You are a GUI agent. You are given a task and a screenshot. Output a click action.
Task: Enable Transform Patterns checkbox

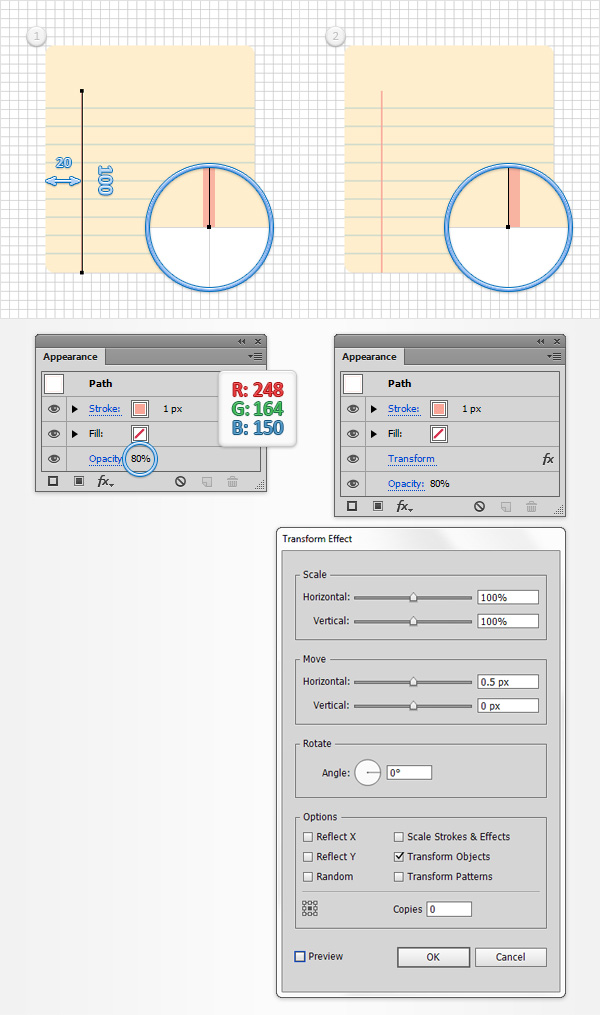click(x=399, y=876)
